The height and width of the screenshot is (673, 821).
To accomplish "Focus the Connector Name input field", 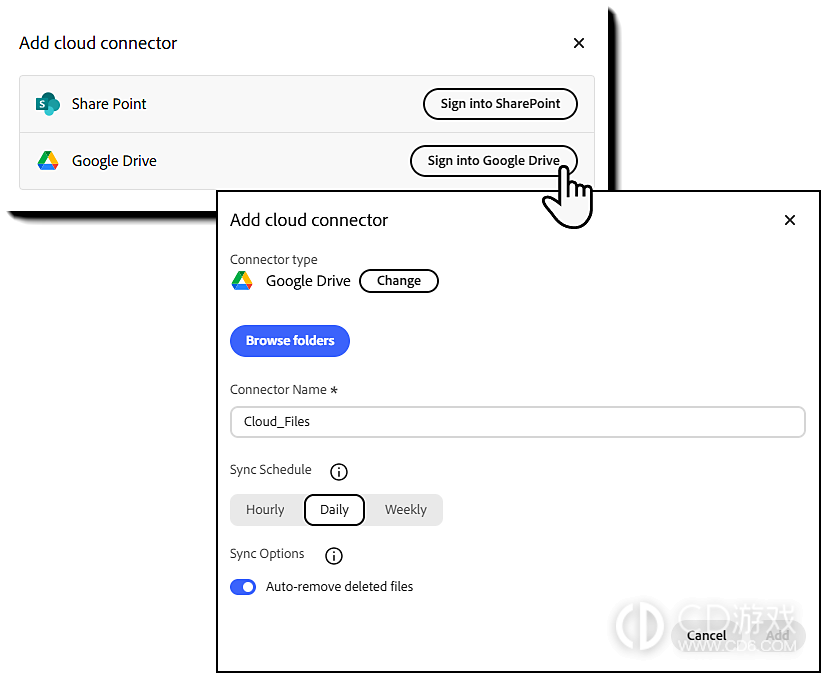I will pos(517,422).
